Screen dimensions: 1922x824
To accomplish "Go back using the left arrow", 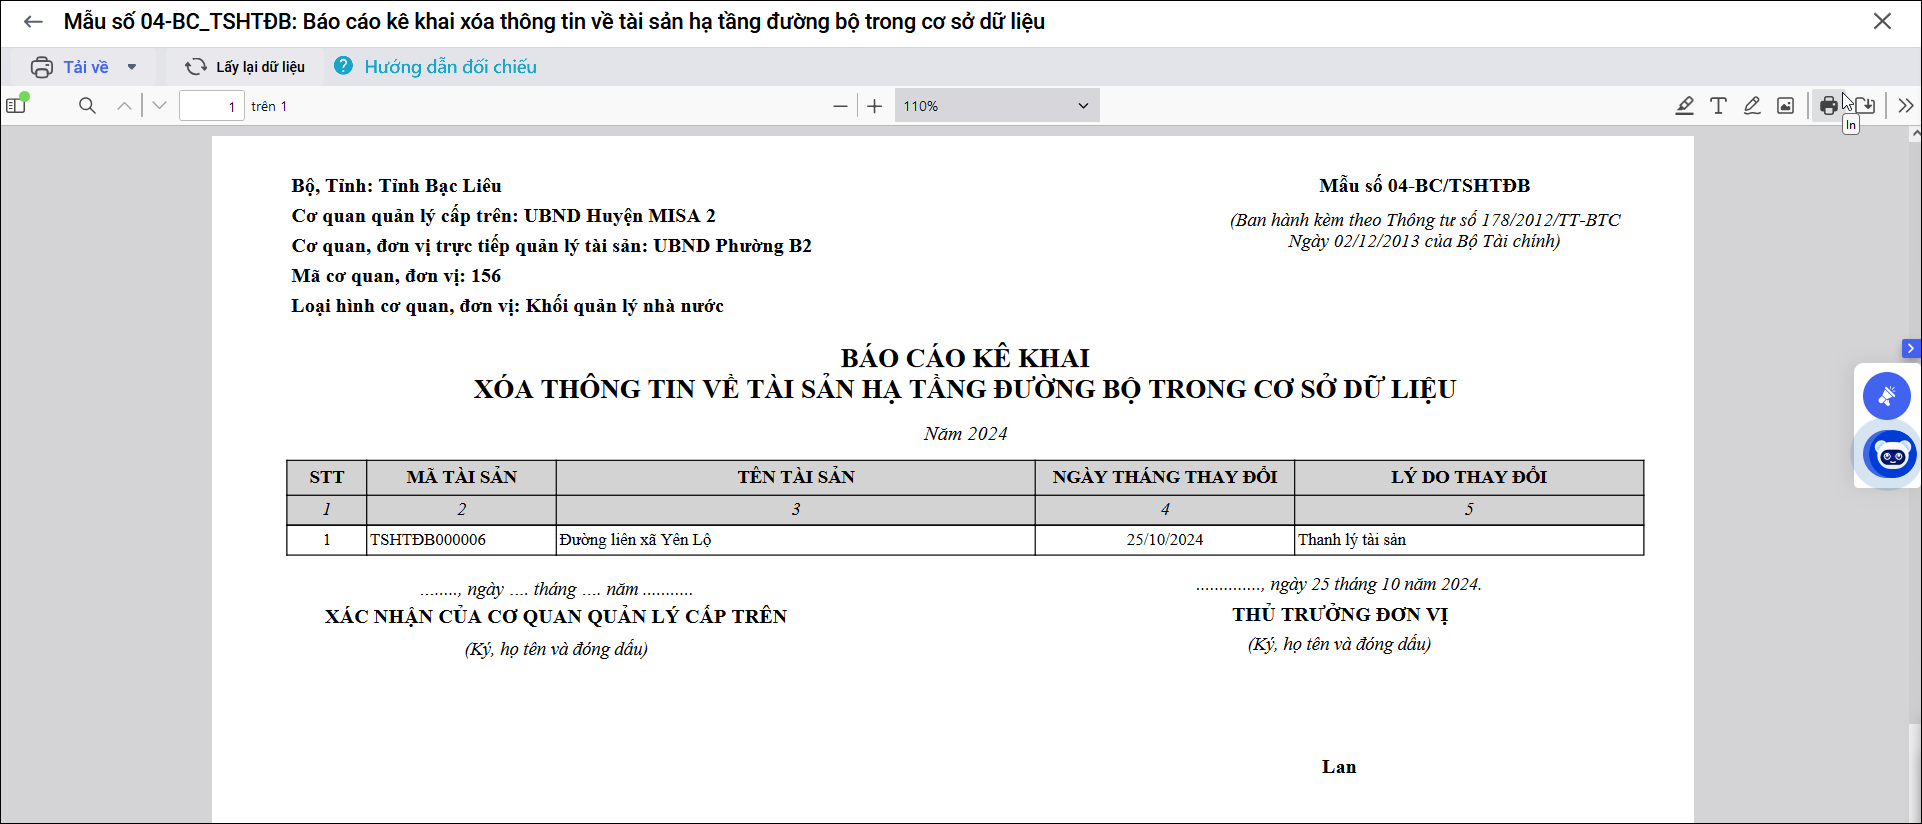I will pyautogui.click(x=33, y=21).
